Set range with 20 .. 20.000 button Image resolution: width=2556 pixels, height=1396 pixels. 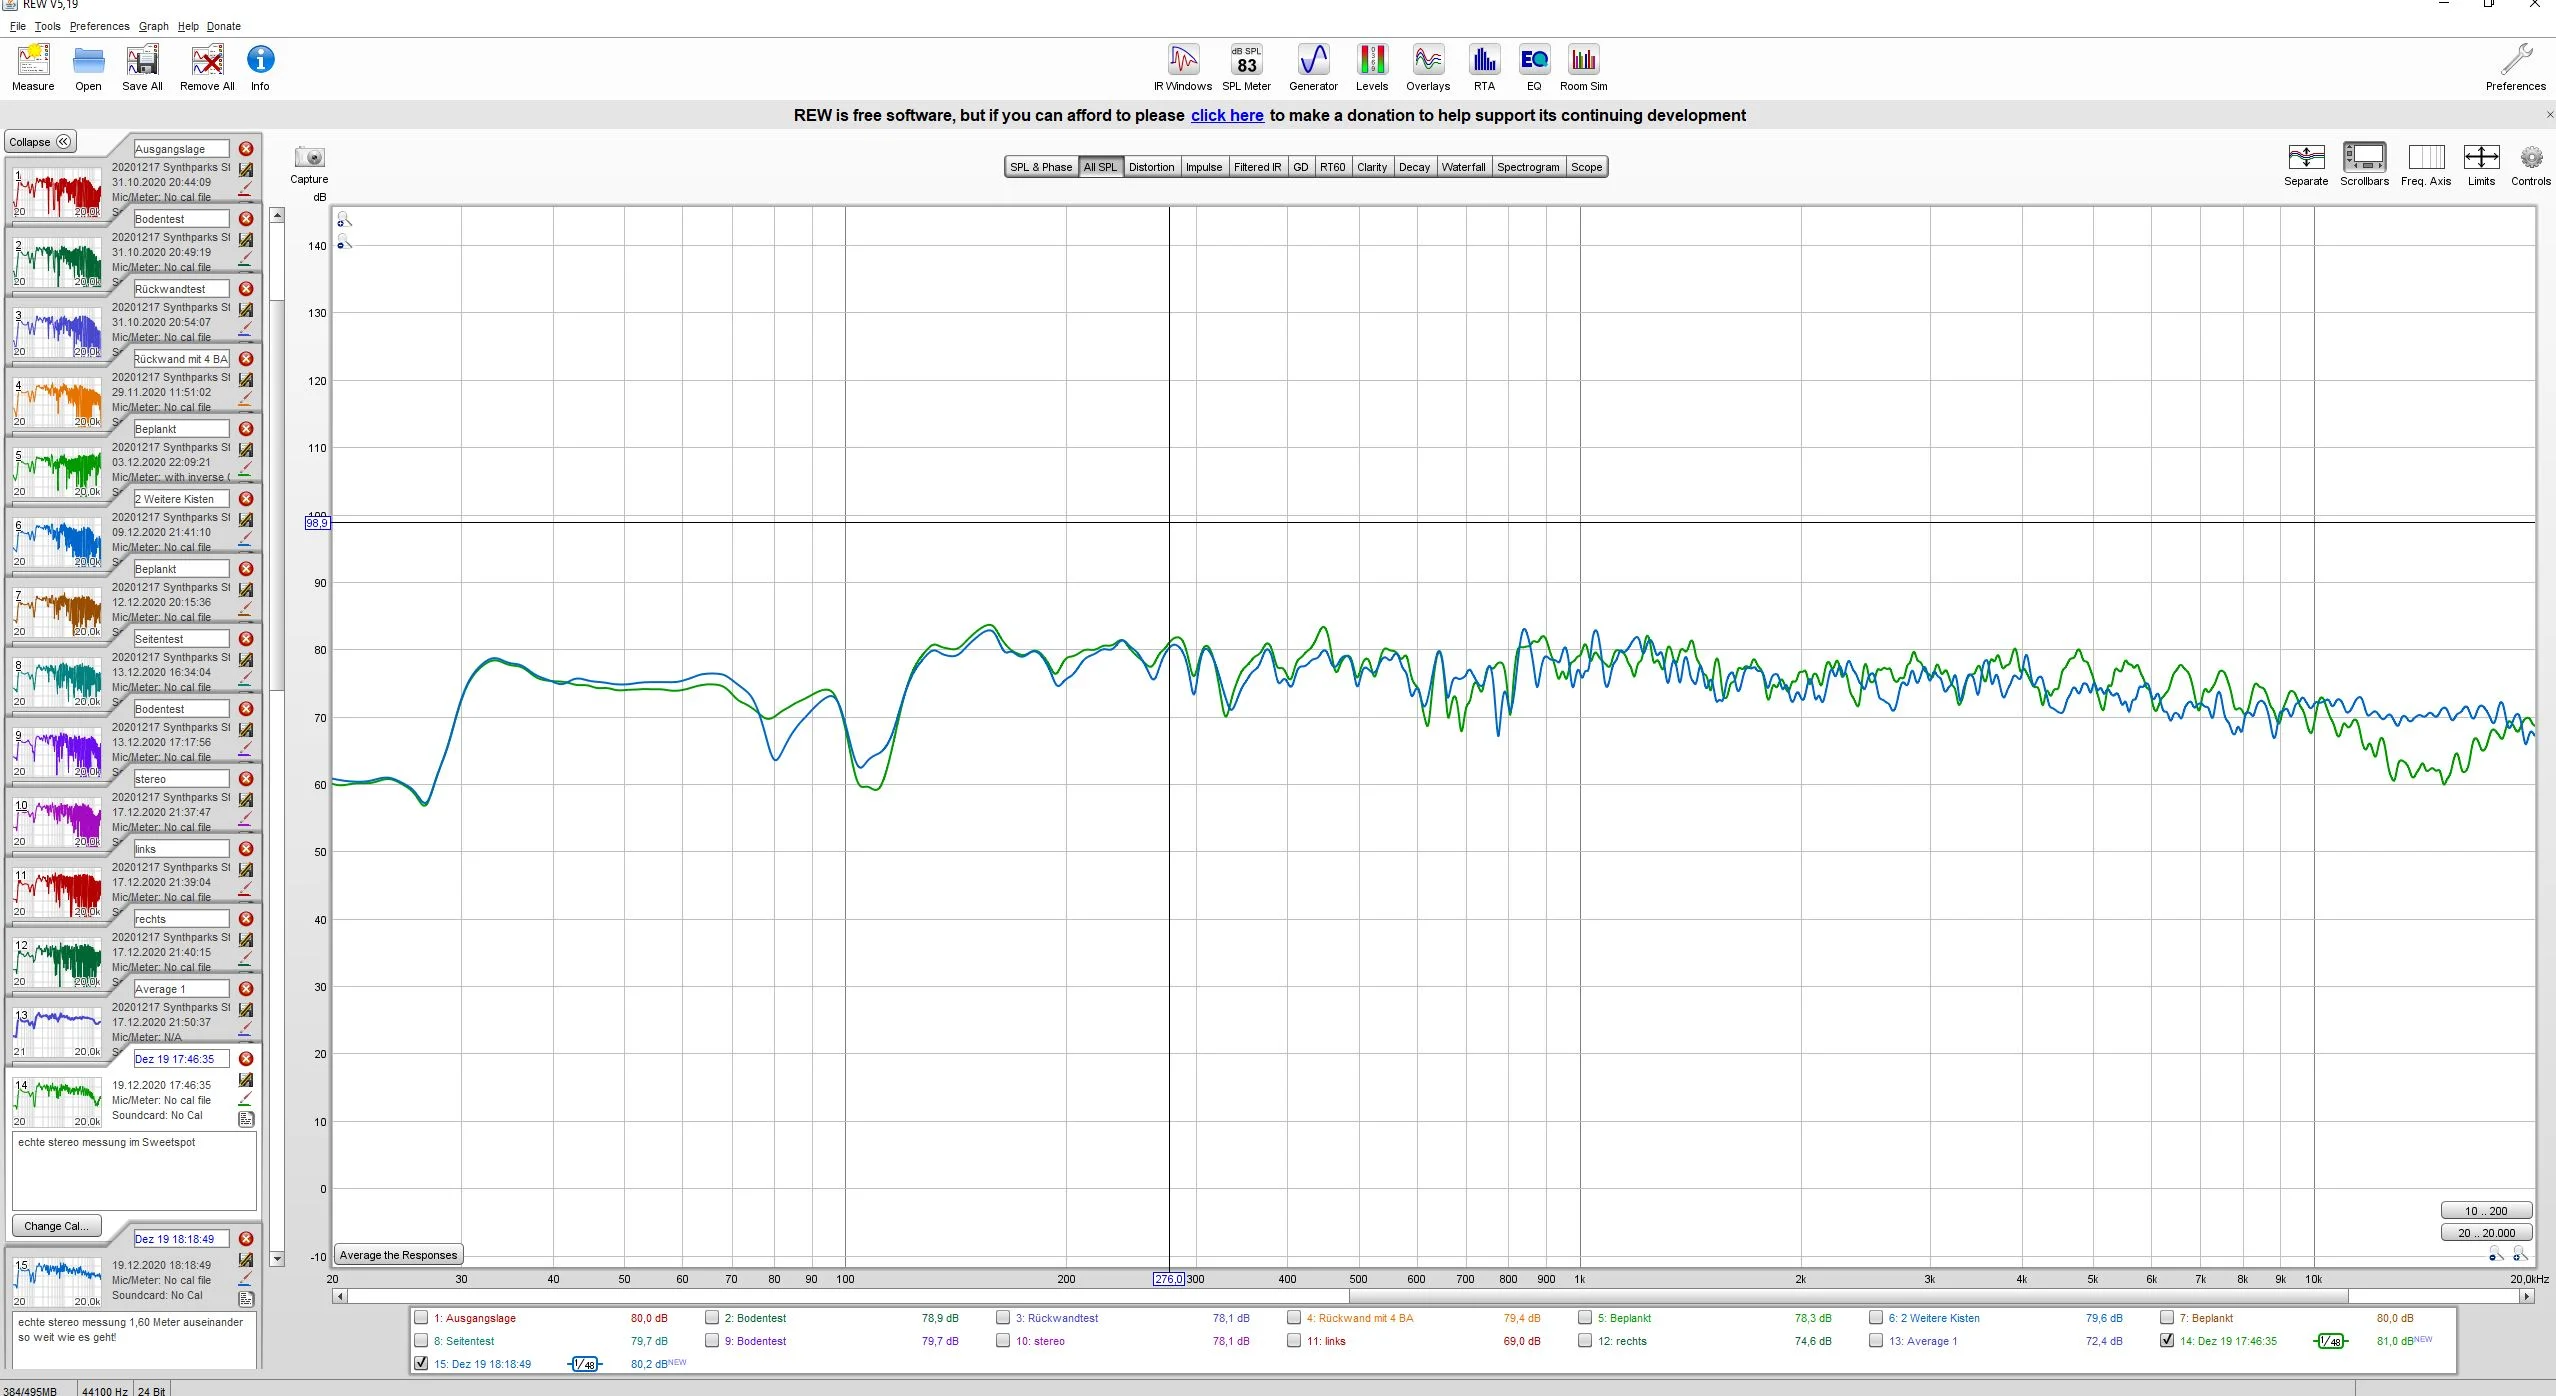pos(2485,1233)
